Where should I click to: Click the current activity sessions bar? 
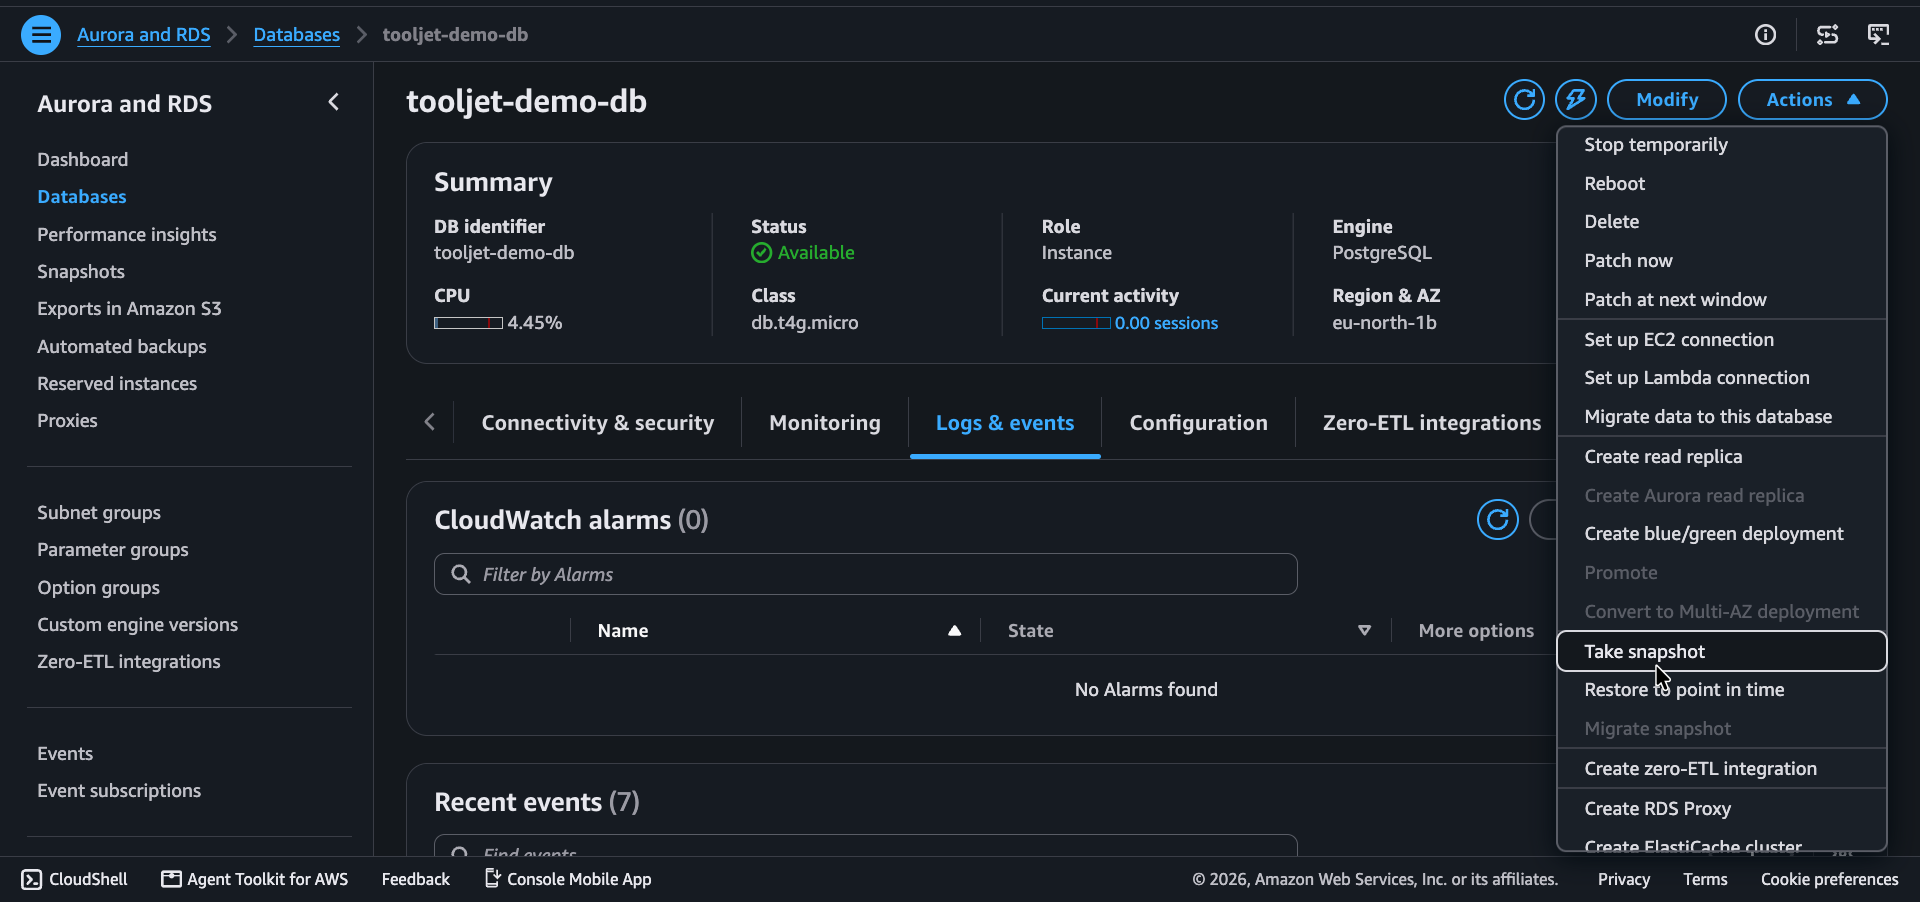coord(1076,323)
